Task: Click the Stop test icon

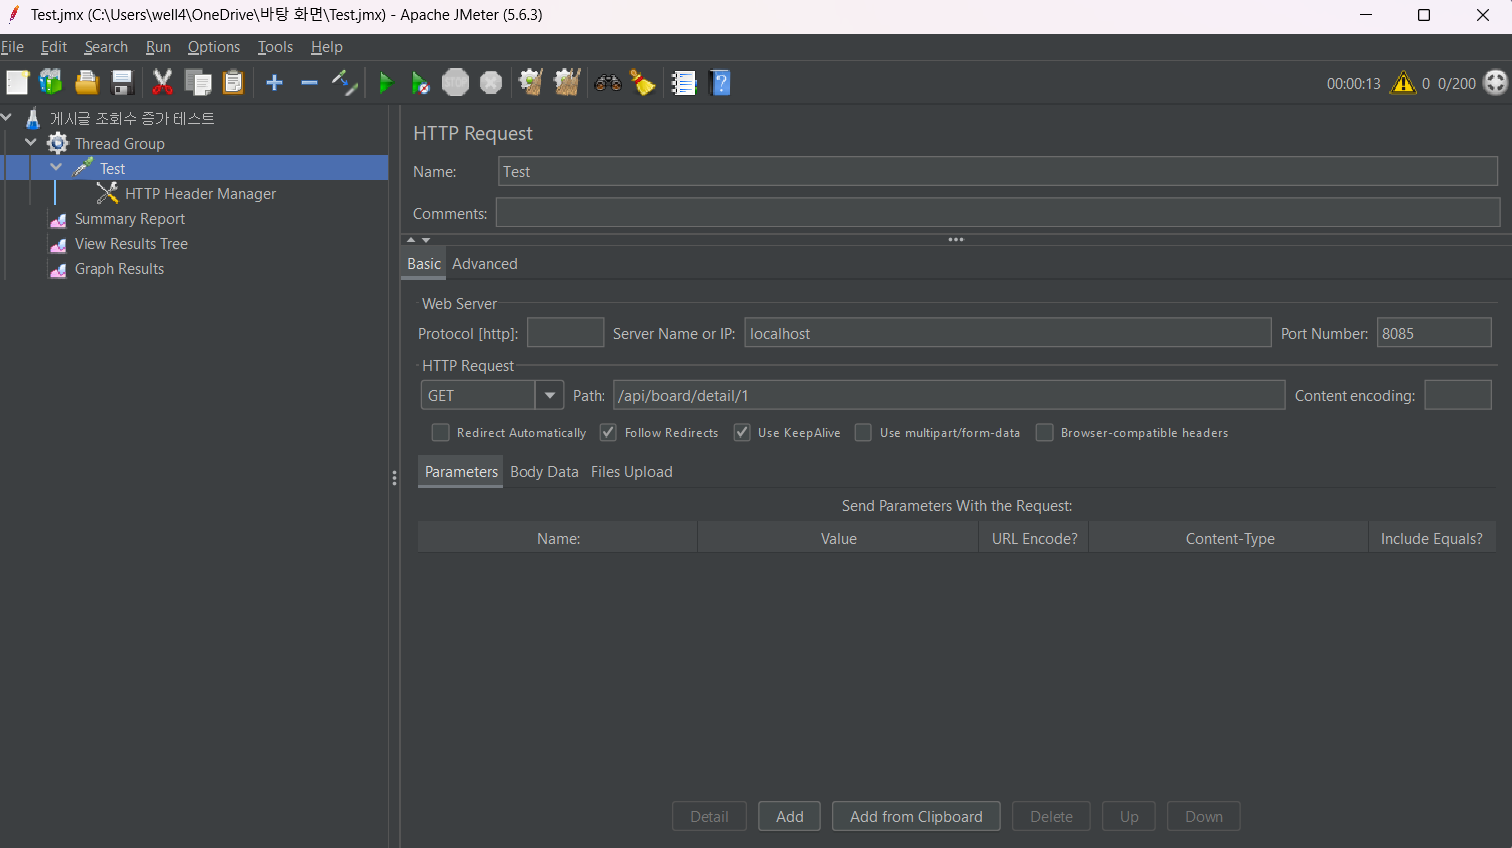Action: [455, 83]
